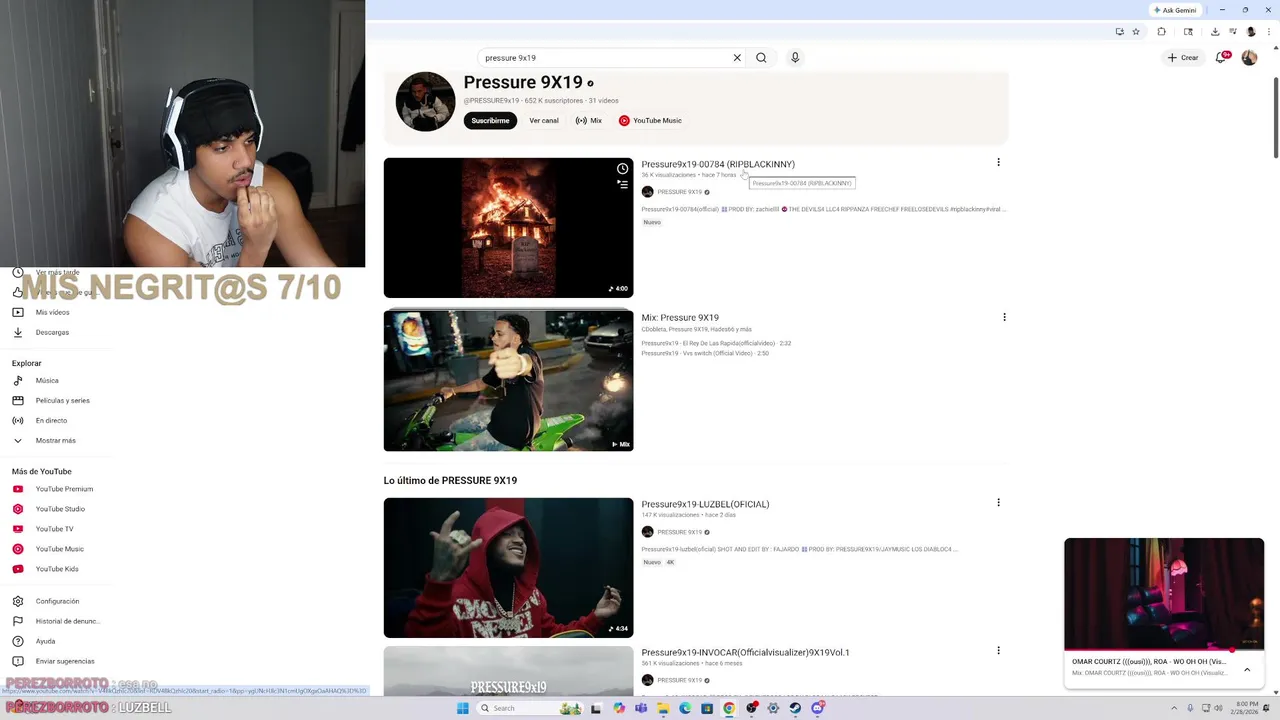Click the YouTube Studio sidebar icon
The height and width of the screenshot is (720, 1280).
18,509
